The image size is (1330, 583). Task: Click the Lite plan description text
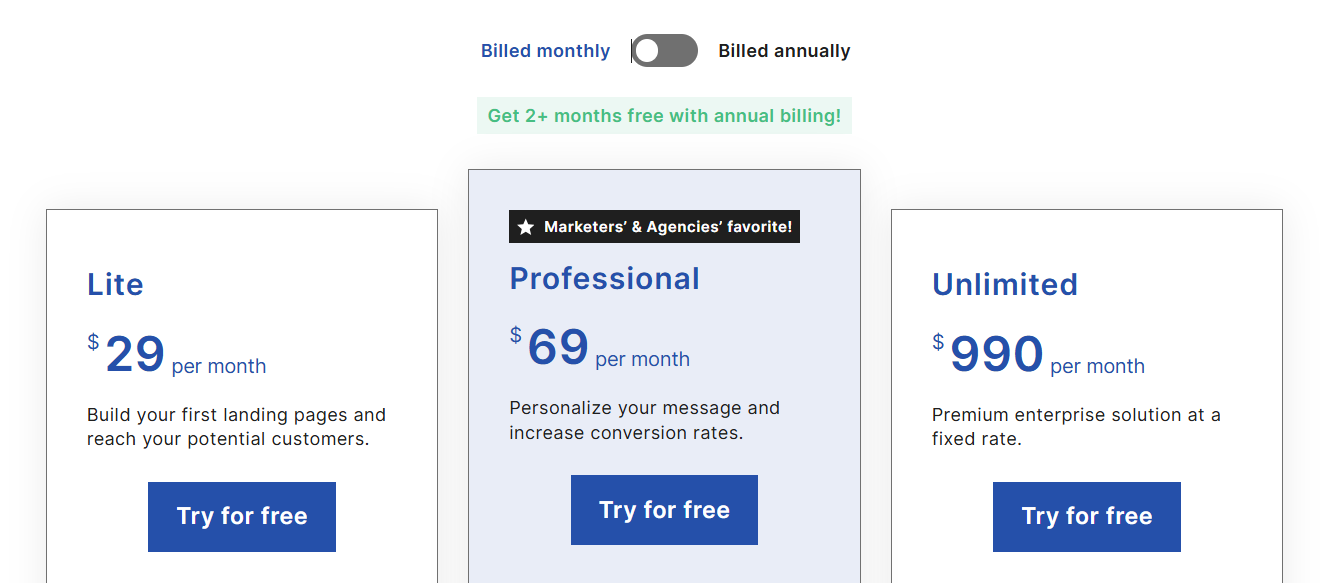pyautogui.click(x=235, y=423)
